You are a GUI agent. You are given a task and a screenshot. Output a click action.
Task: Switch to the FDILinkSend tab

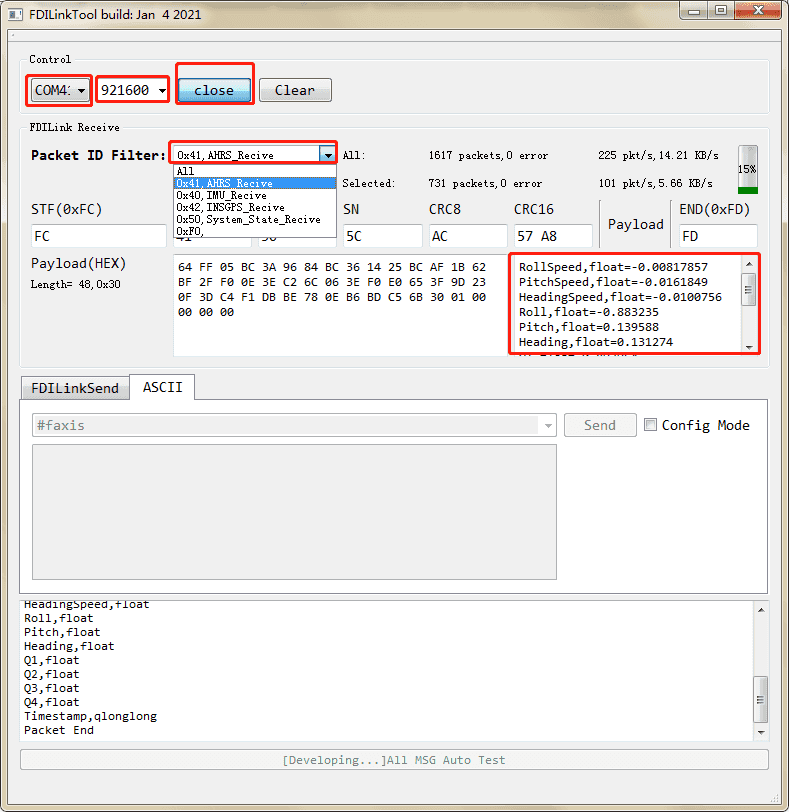pyautogui.click(x=75, y=388)
